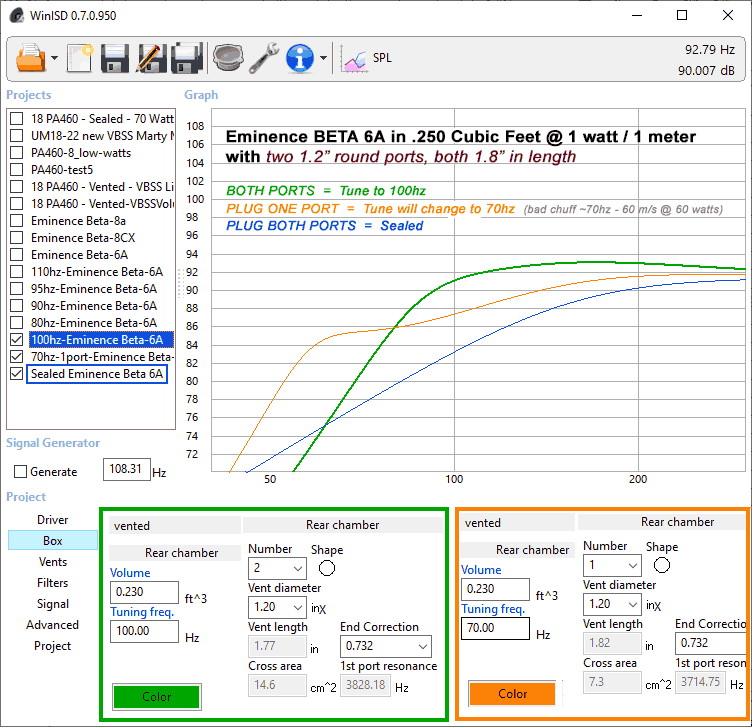The width and height of the screenshot is (752, 727).
Task: Uncheck 70hz-1port-Eminence Beta project
Action: click(17, 357)
